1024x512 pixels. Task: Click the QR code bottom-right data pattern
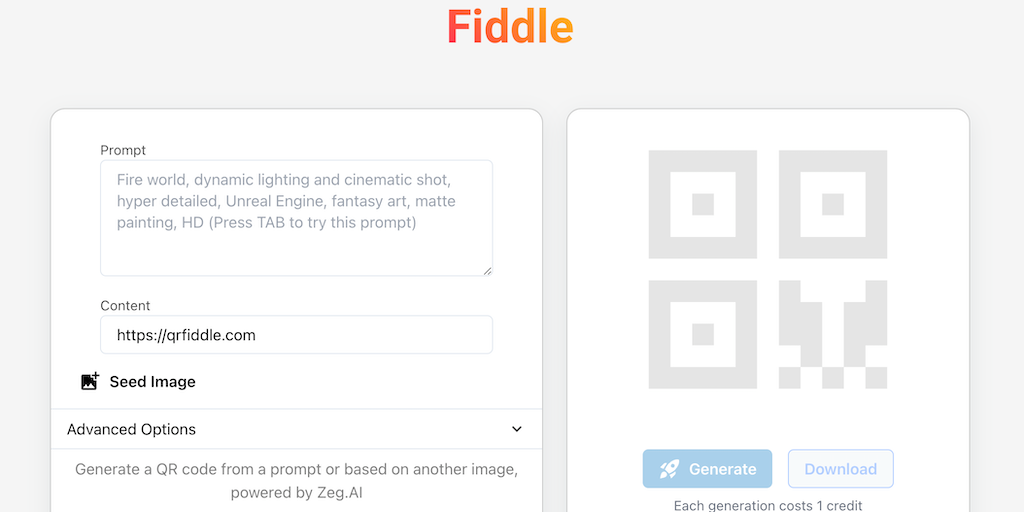tap(833, 334)
